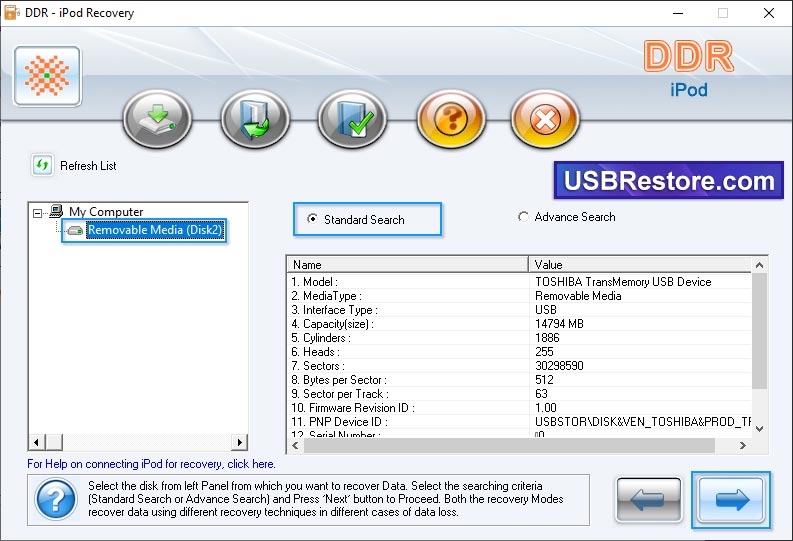This screenshot has width=793, height=541.
Task: Click the open book with arrow icon
Action: pos(255,119)
